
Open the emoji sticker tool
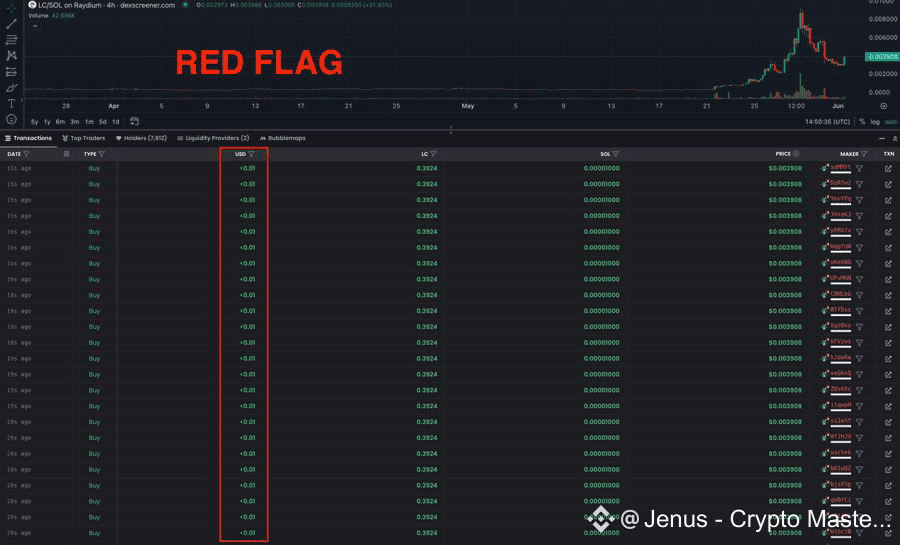(11, 119)
